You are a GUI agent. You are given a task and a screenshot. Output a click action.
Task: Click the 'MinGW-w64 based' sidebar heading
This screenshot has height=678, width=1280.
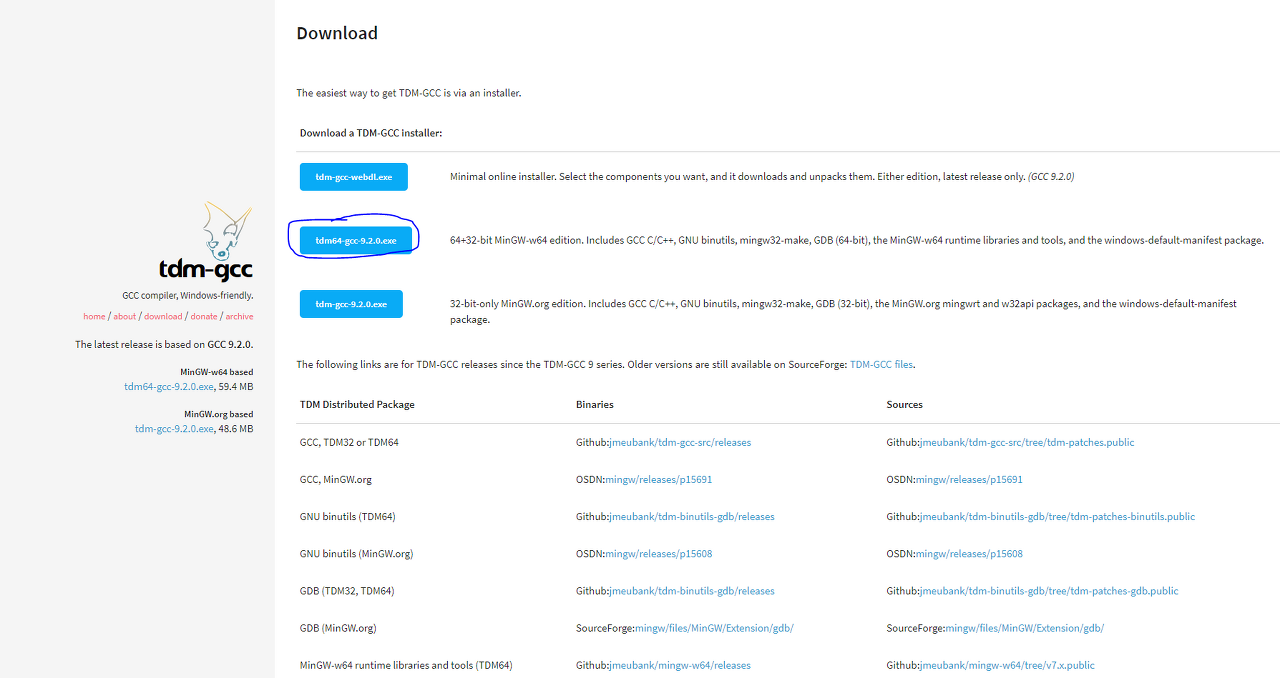tap(217, 372)
